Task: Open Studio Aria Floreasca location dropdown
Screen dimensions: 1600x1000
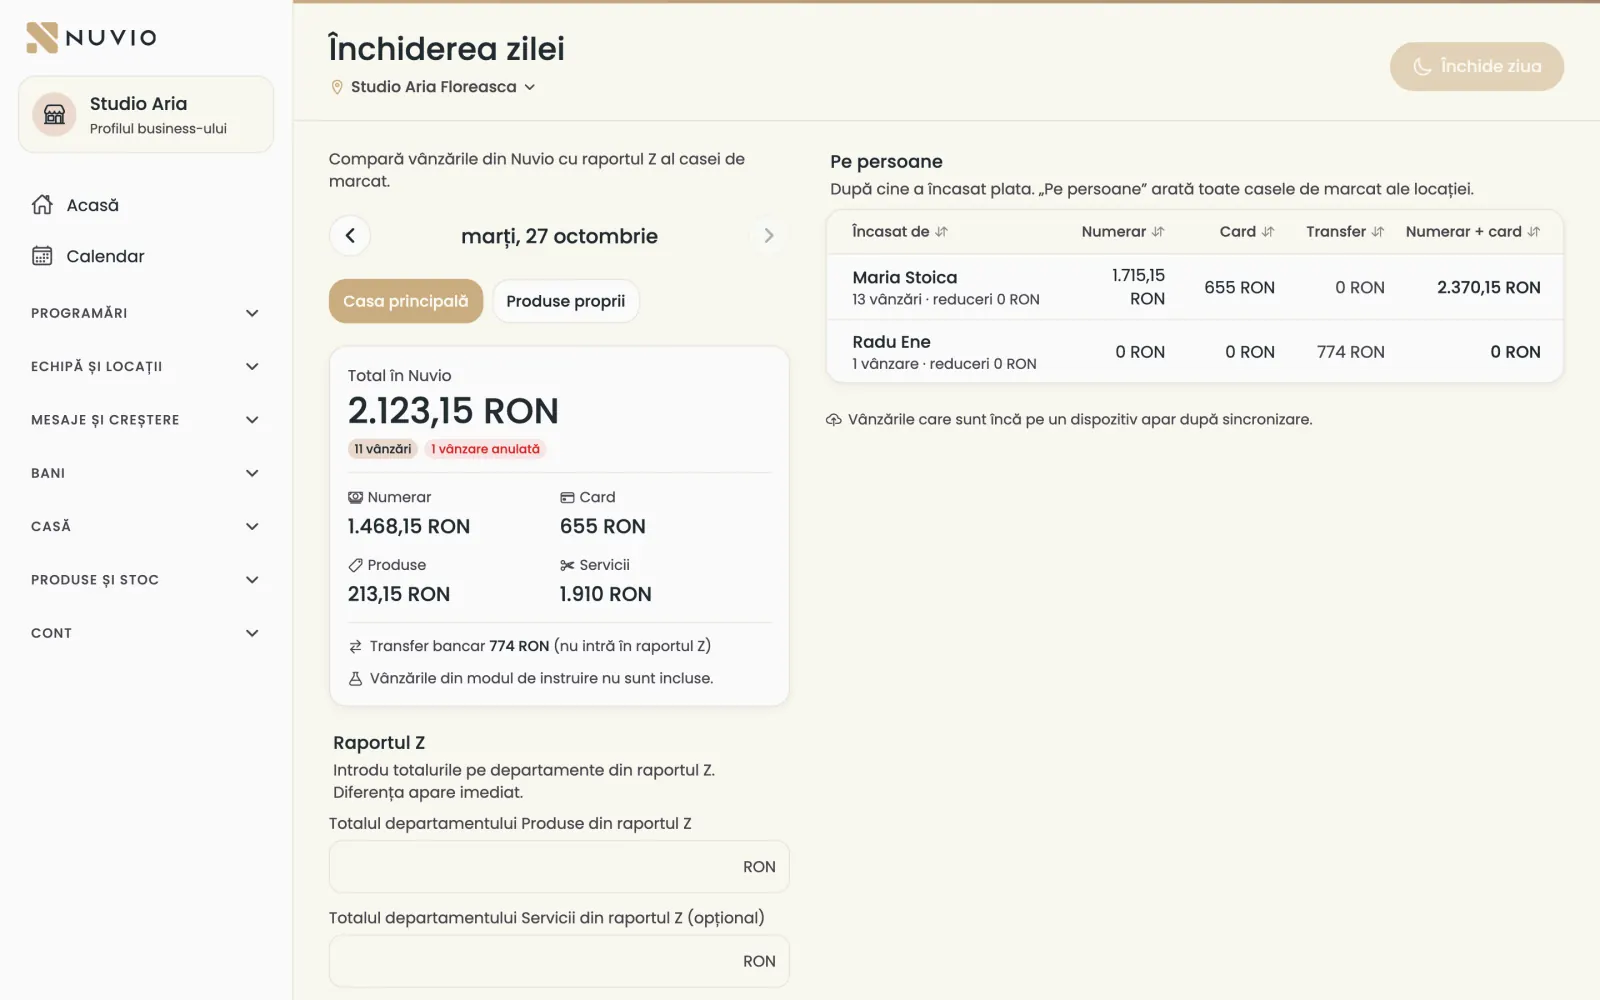Action: pyautogui.click(x=433, y=87)
